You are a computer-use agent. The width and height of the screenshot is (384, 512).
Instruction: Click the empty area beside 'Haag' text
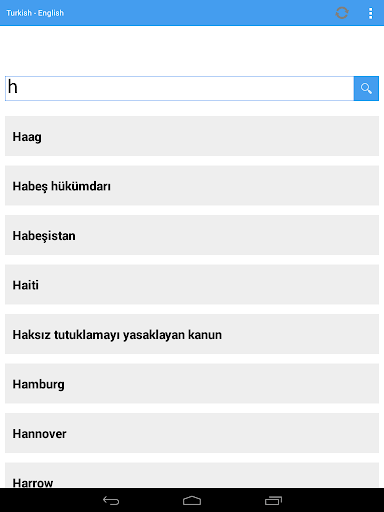coord(210,136)
